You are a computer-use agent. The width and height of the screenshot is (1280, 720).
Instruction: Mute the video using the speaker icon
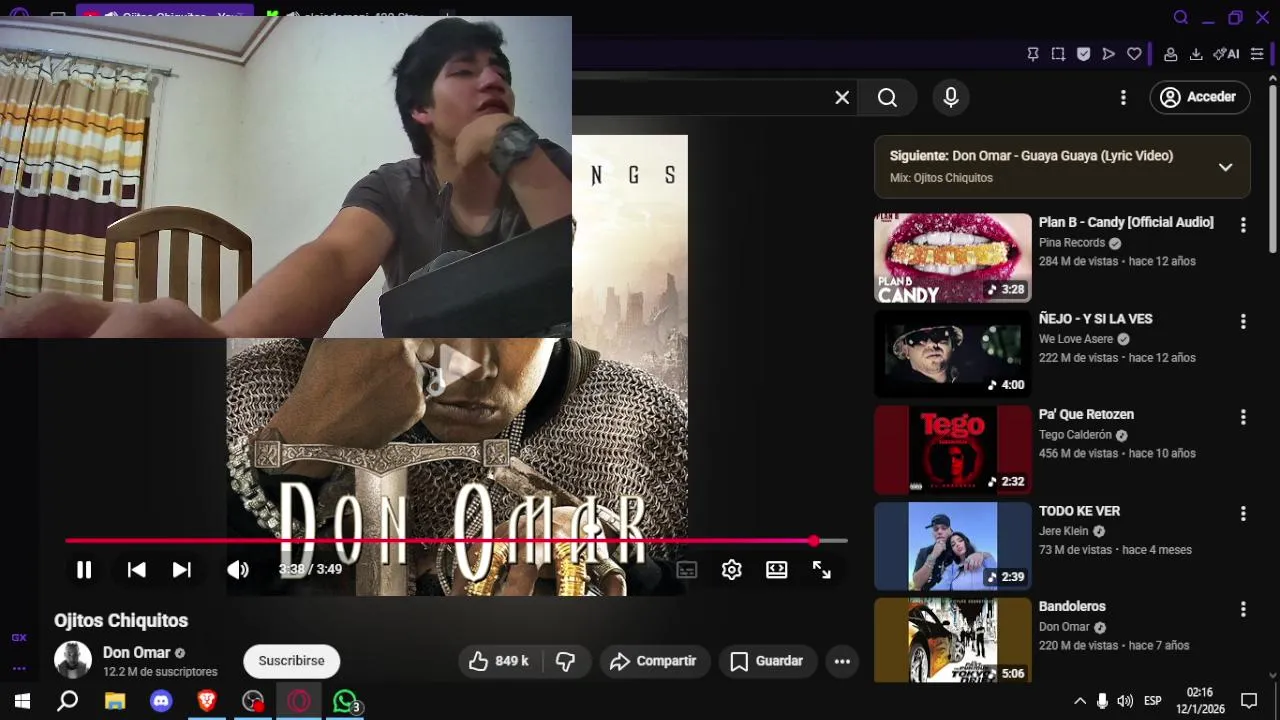[237, 570]
